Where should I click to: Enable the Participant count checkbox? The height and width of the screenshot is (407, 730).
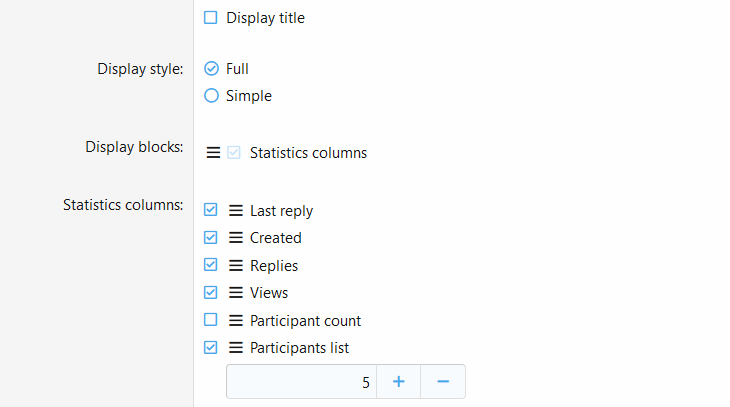(210, 319)
